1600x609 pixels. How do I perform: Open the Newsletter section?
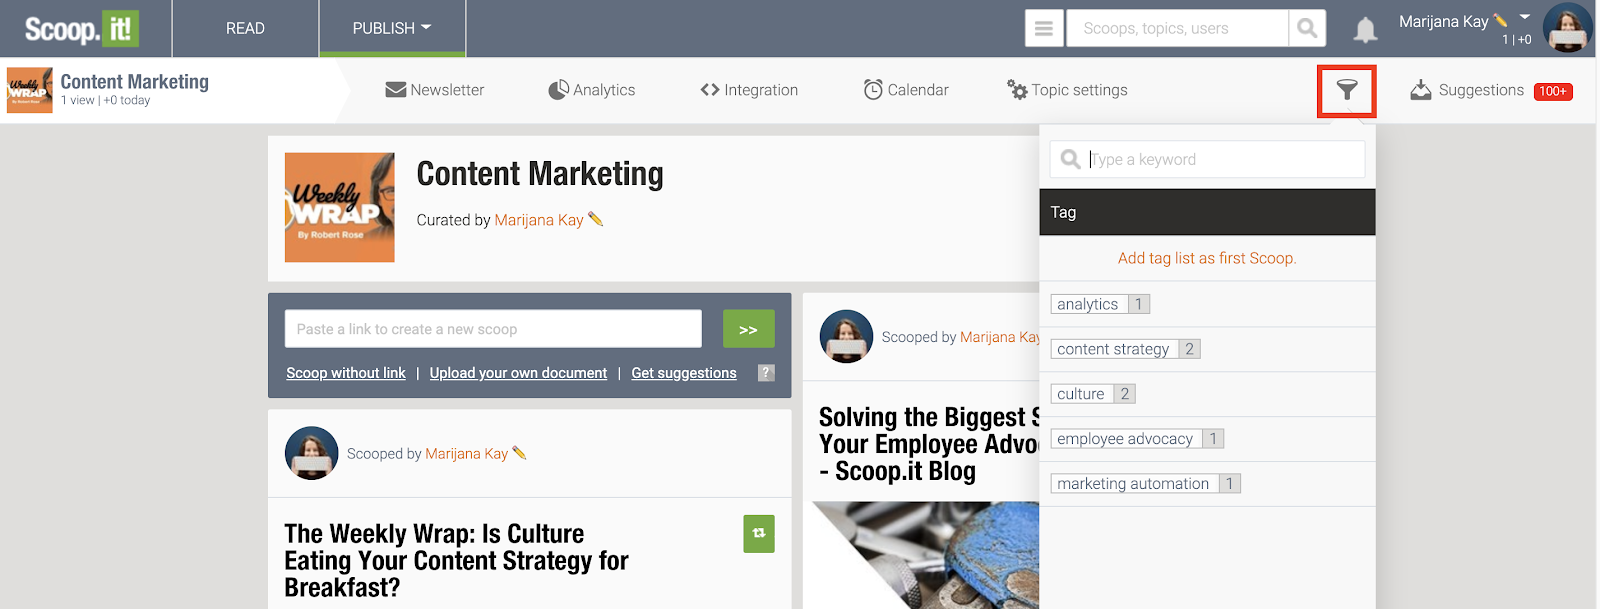pyautogui.click(x=435, y=90)
